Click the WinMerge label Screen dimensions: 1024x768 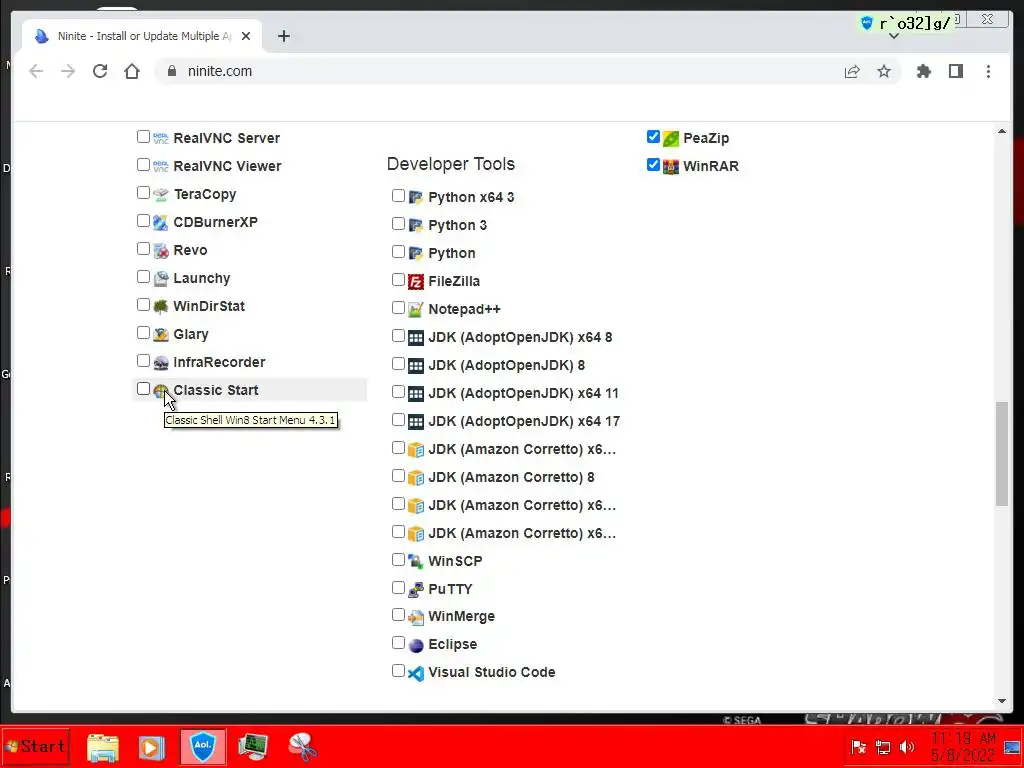pyautogui.click(x=462, y=616)
